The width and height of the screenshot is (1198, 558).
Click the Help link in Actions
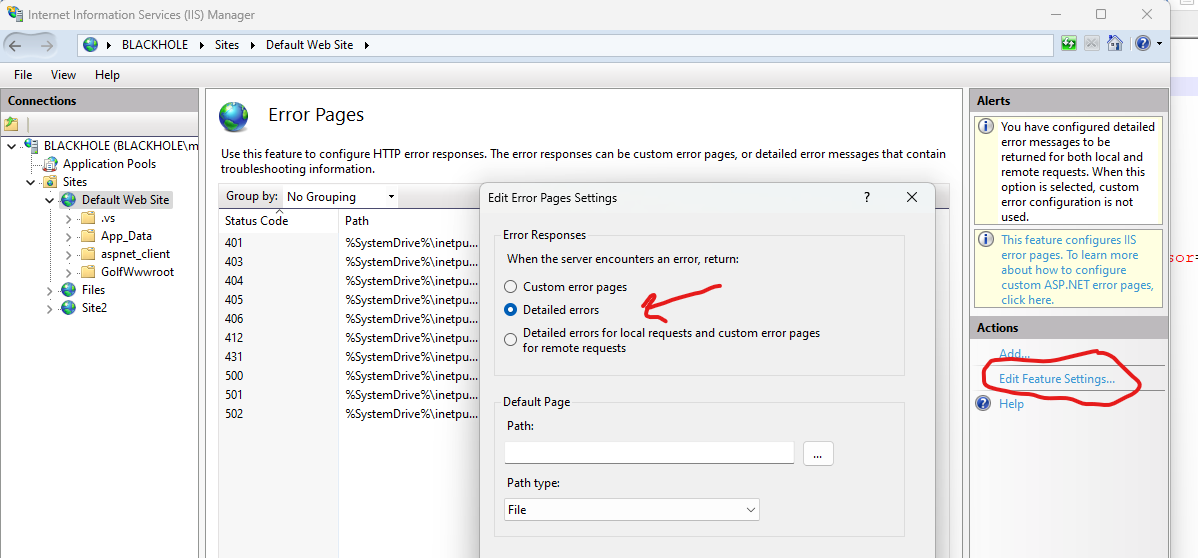coord(1011,404)
